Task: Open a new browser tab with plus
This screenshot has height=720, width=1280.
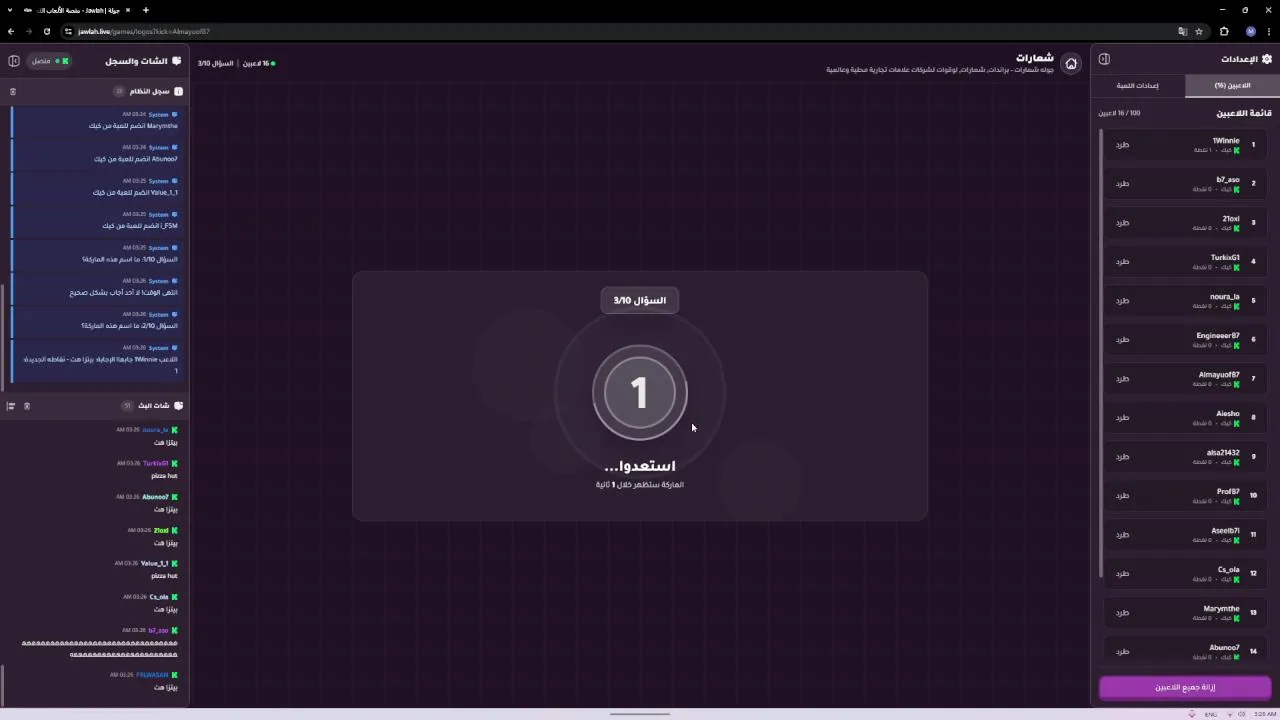Action: click(x=145, y=10)
